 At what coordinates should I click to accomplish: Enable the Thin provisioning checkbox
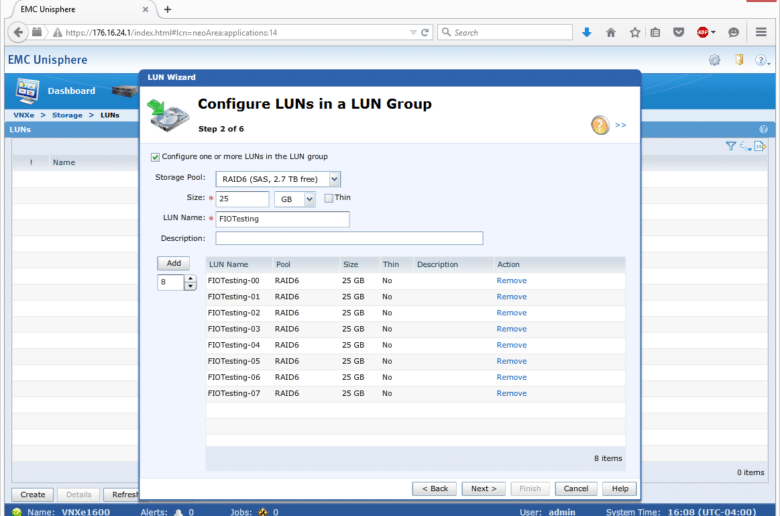pyautogui.click(x=328, y=198)
